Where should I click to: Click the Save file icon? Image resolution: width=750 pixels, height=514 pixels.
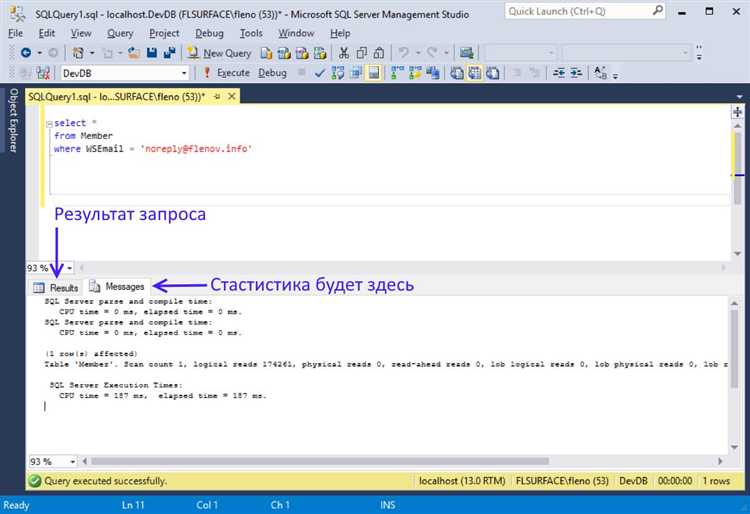[x=153, y=53]
